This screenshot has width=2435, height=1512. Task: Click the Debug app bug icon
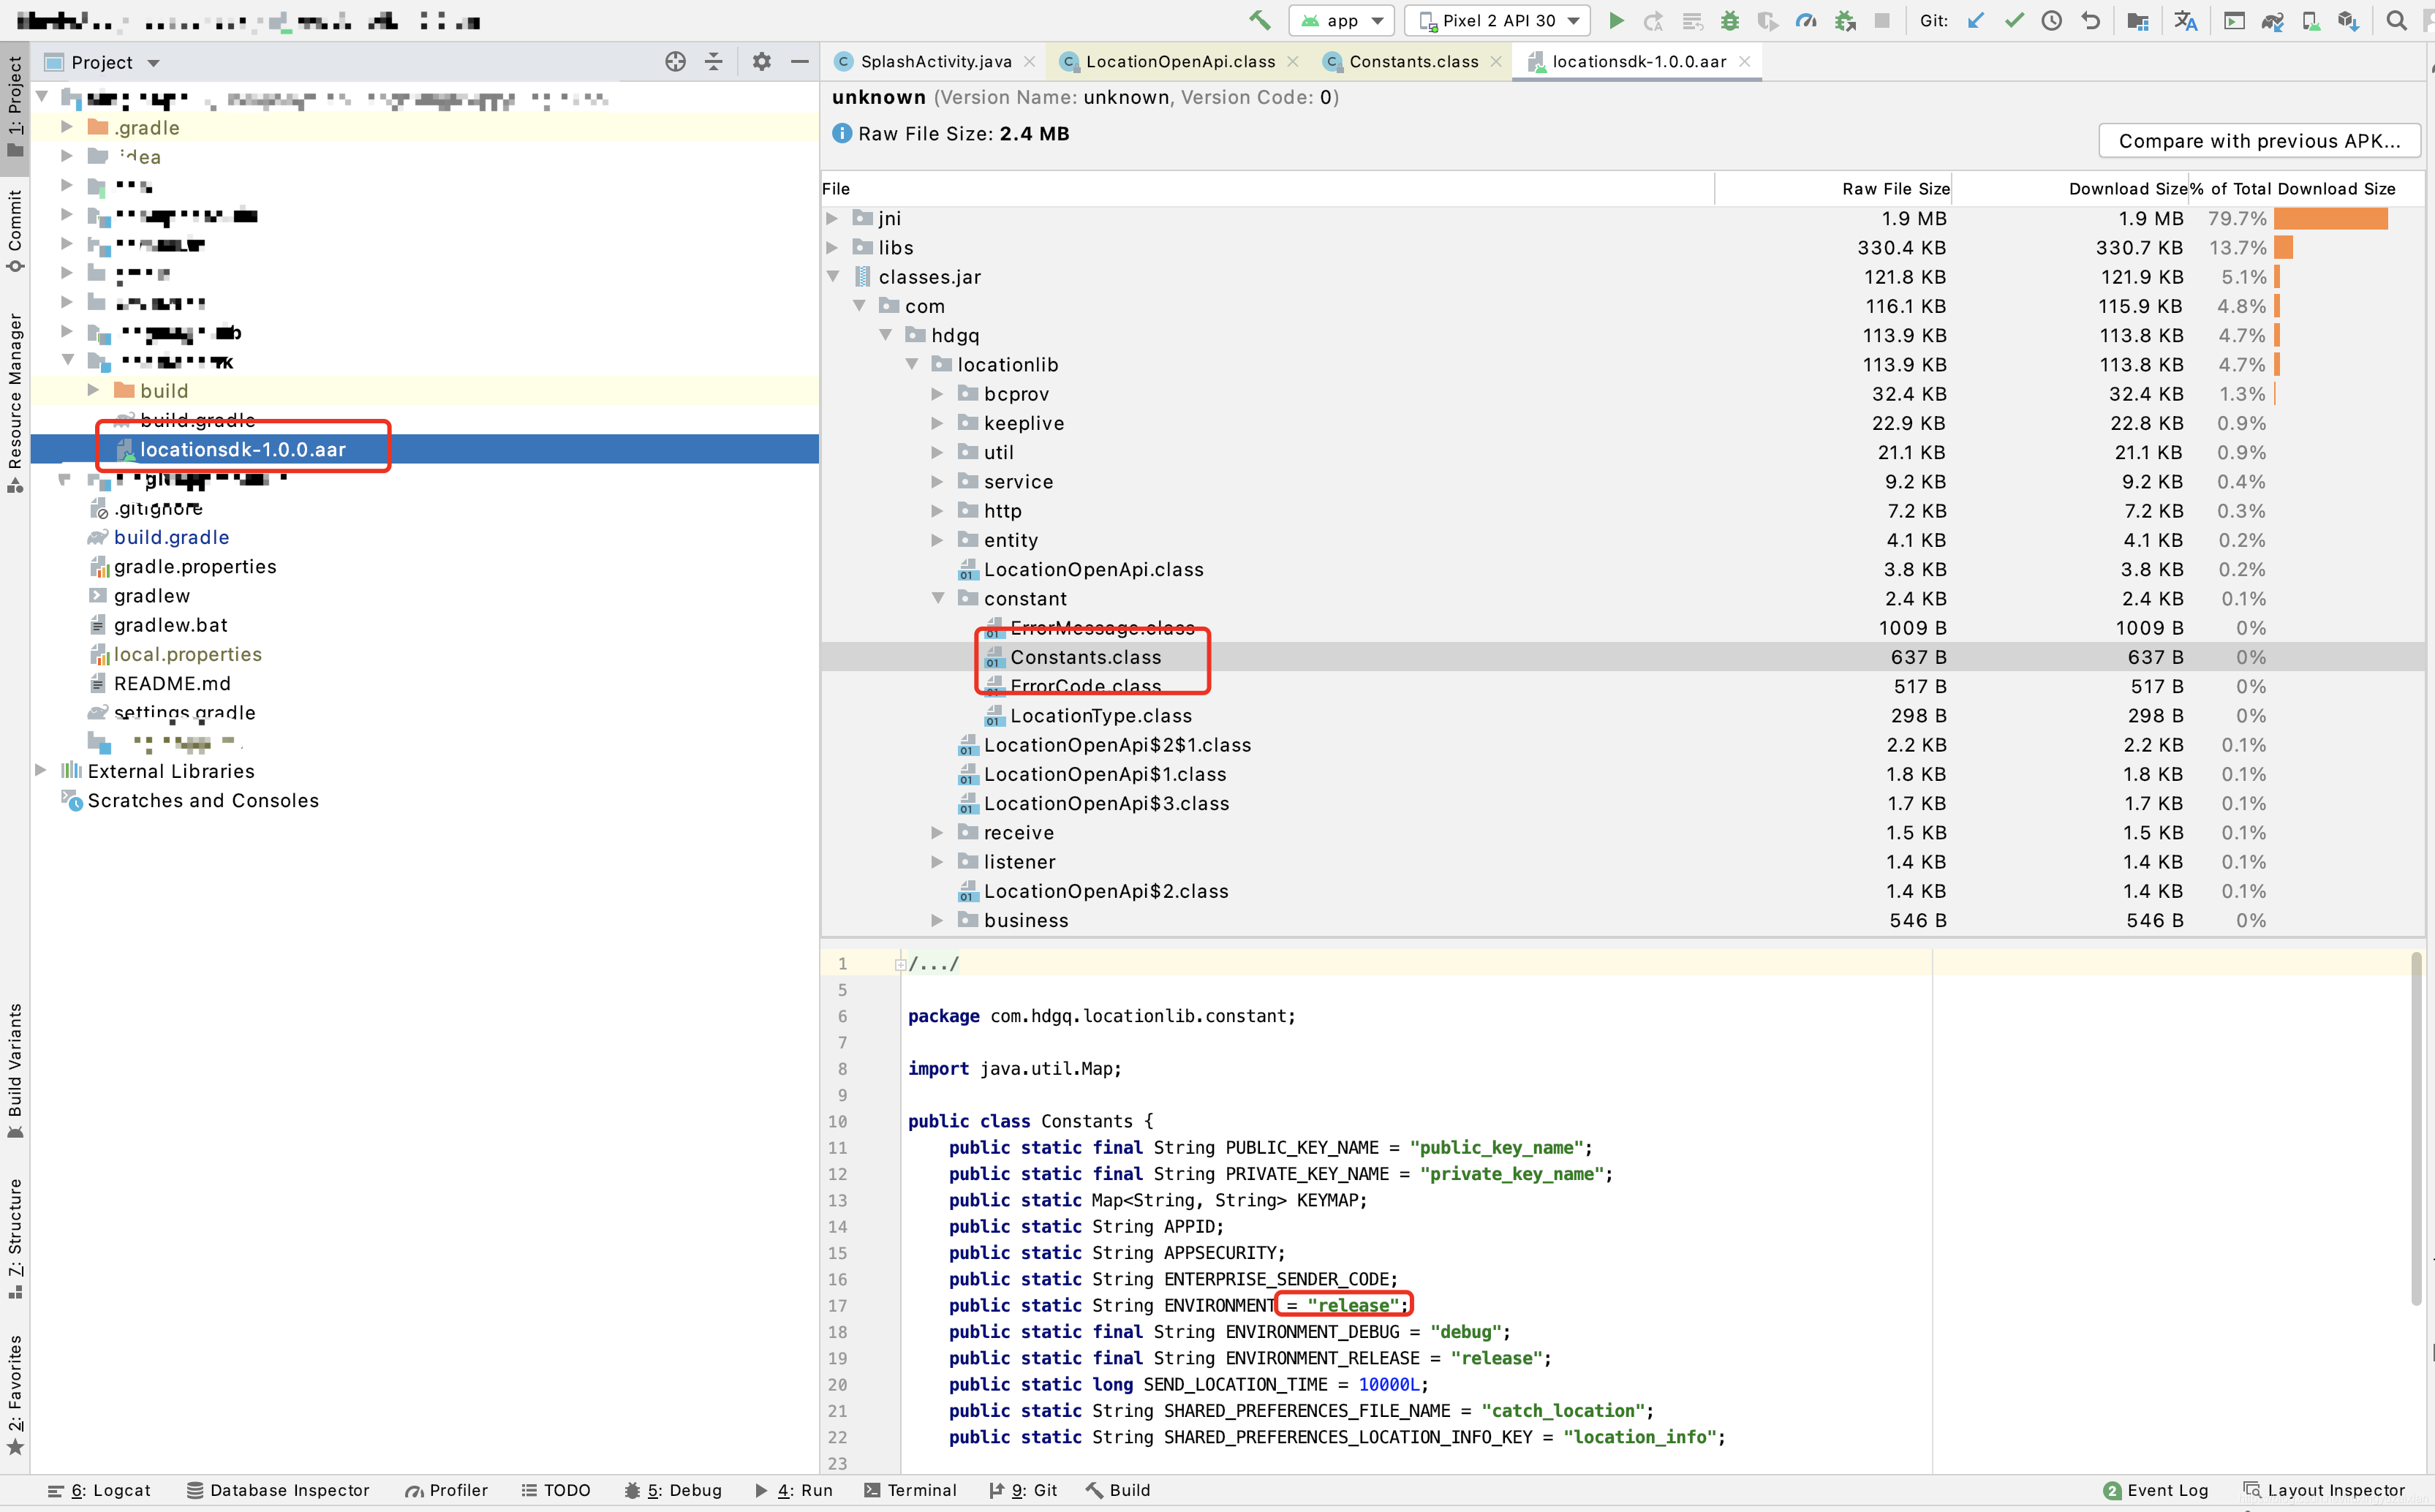tap(1730, 20)
